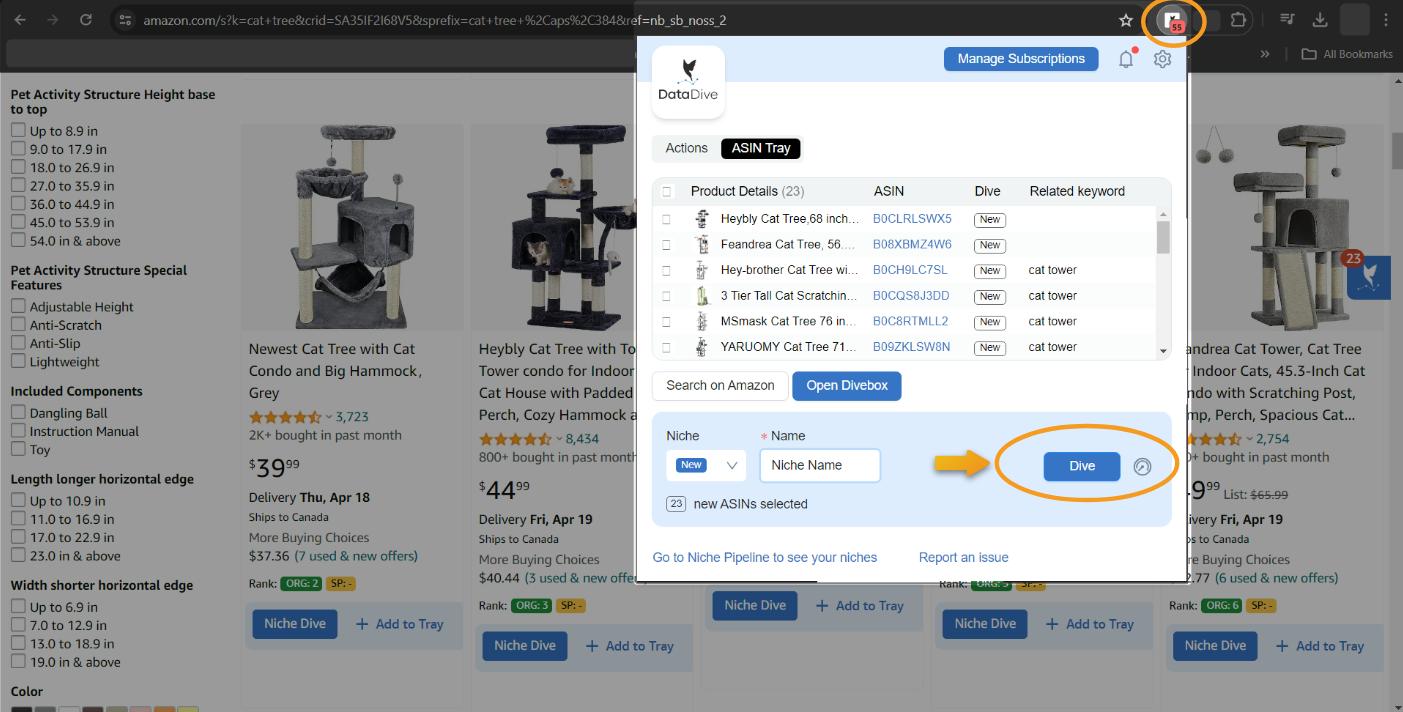
Task: Click Manage Subscriptions button
Action: pyautogui.click(x=1021, y=59)
